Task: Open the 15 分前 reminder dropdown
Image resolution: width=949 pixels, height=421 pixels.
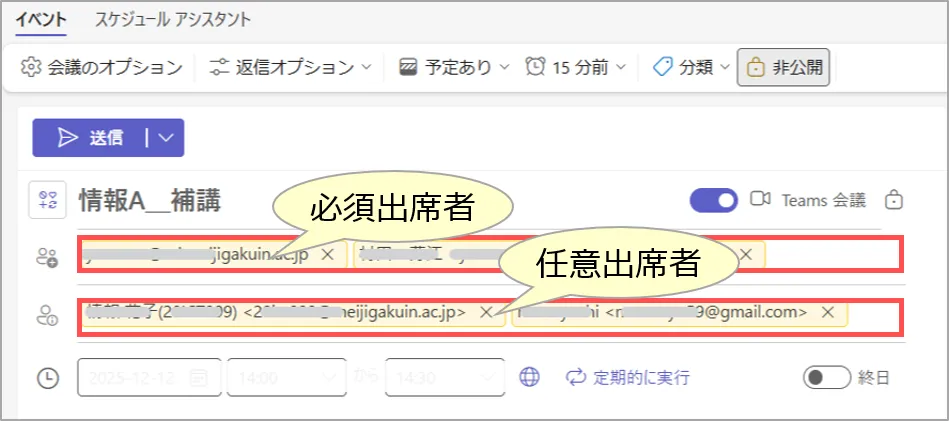Action: [x=576, y=68]
